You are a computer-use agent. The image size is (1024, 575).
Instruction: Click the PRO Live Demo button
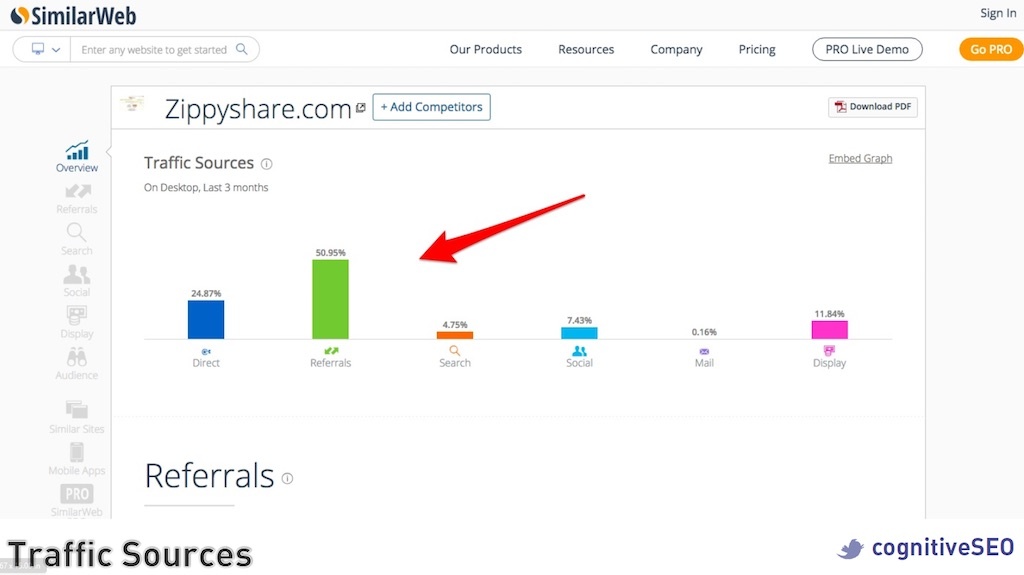tap(867, 50)
